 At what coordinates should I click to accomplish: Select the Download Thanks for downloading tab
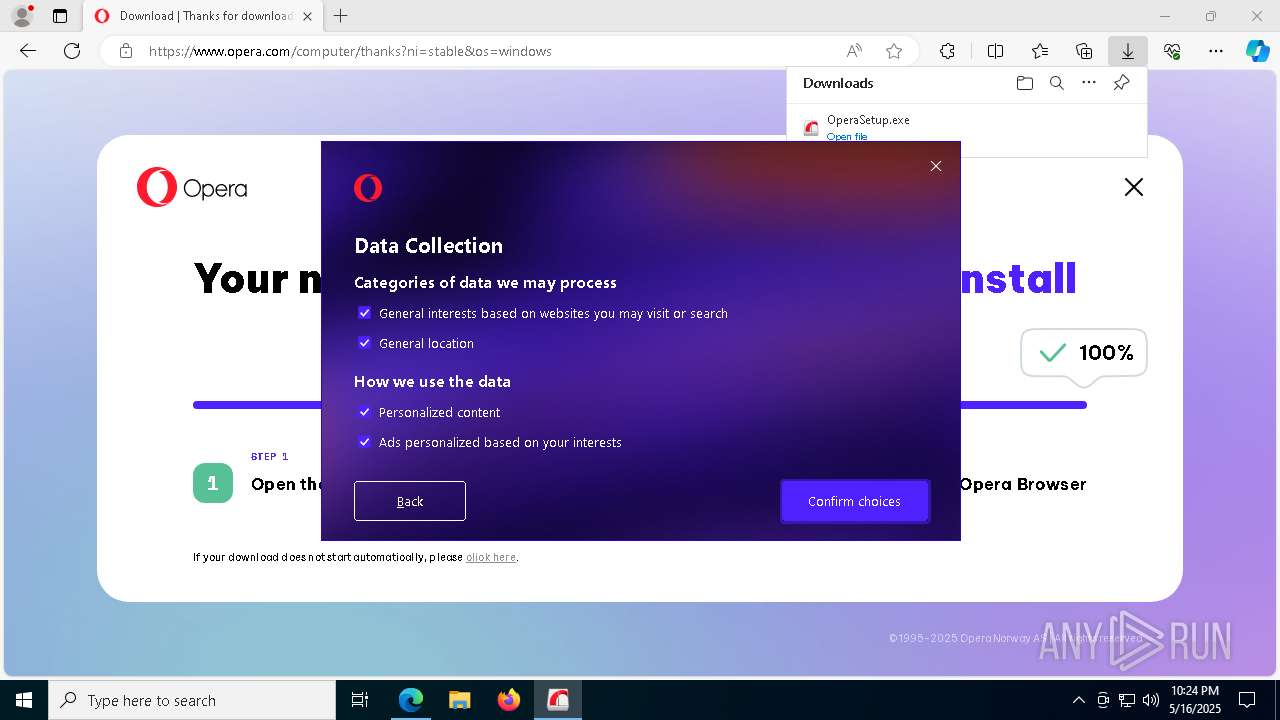point(203,16)
